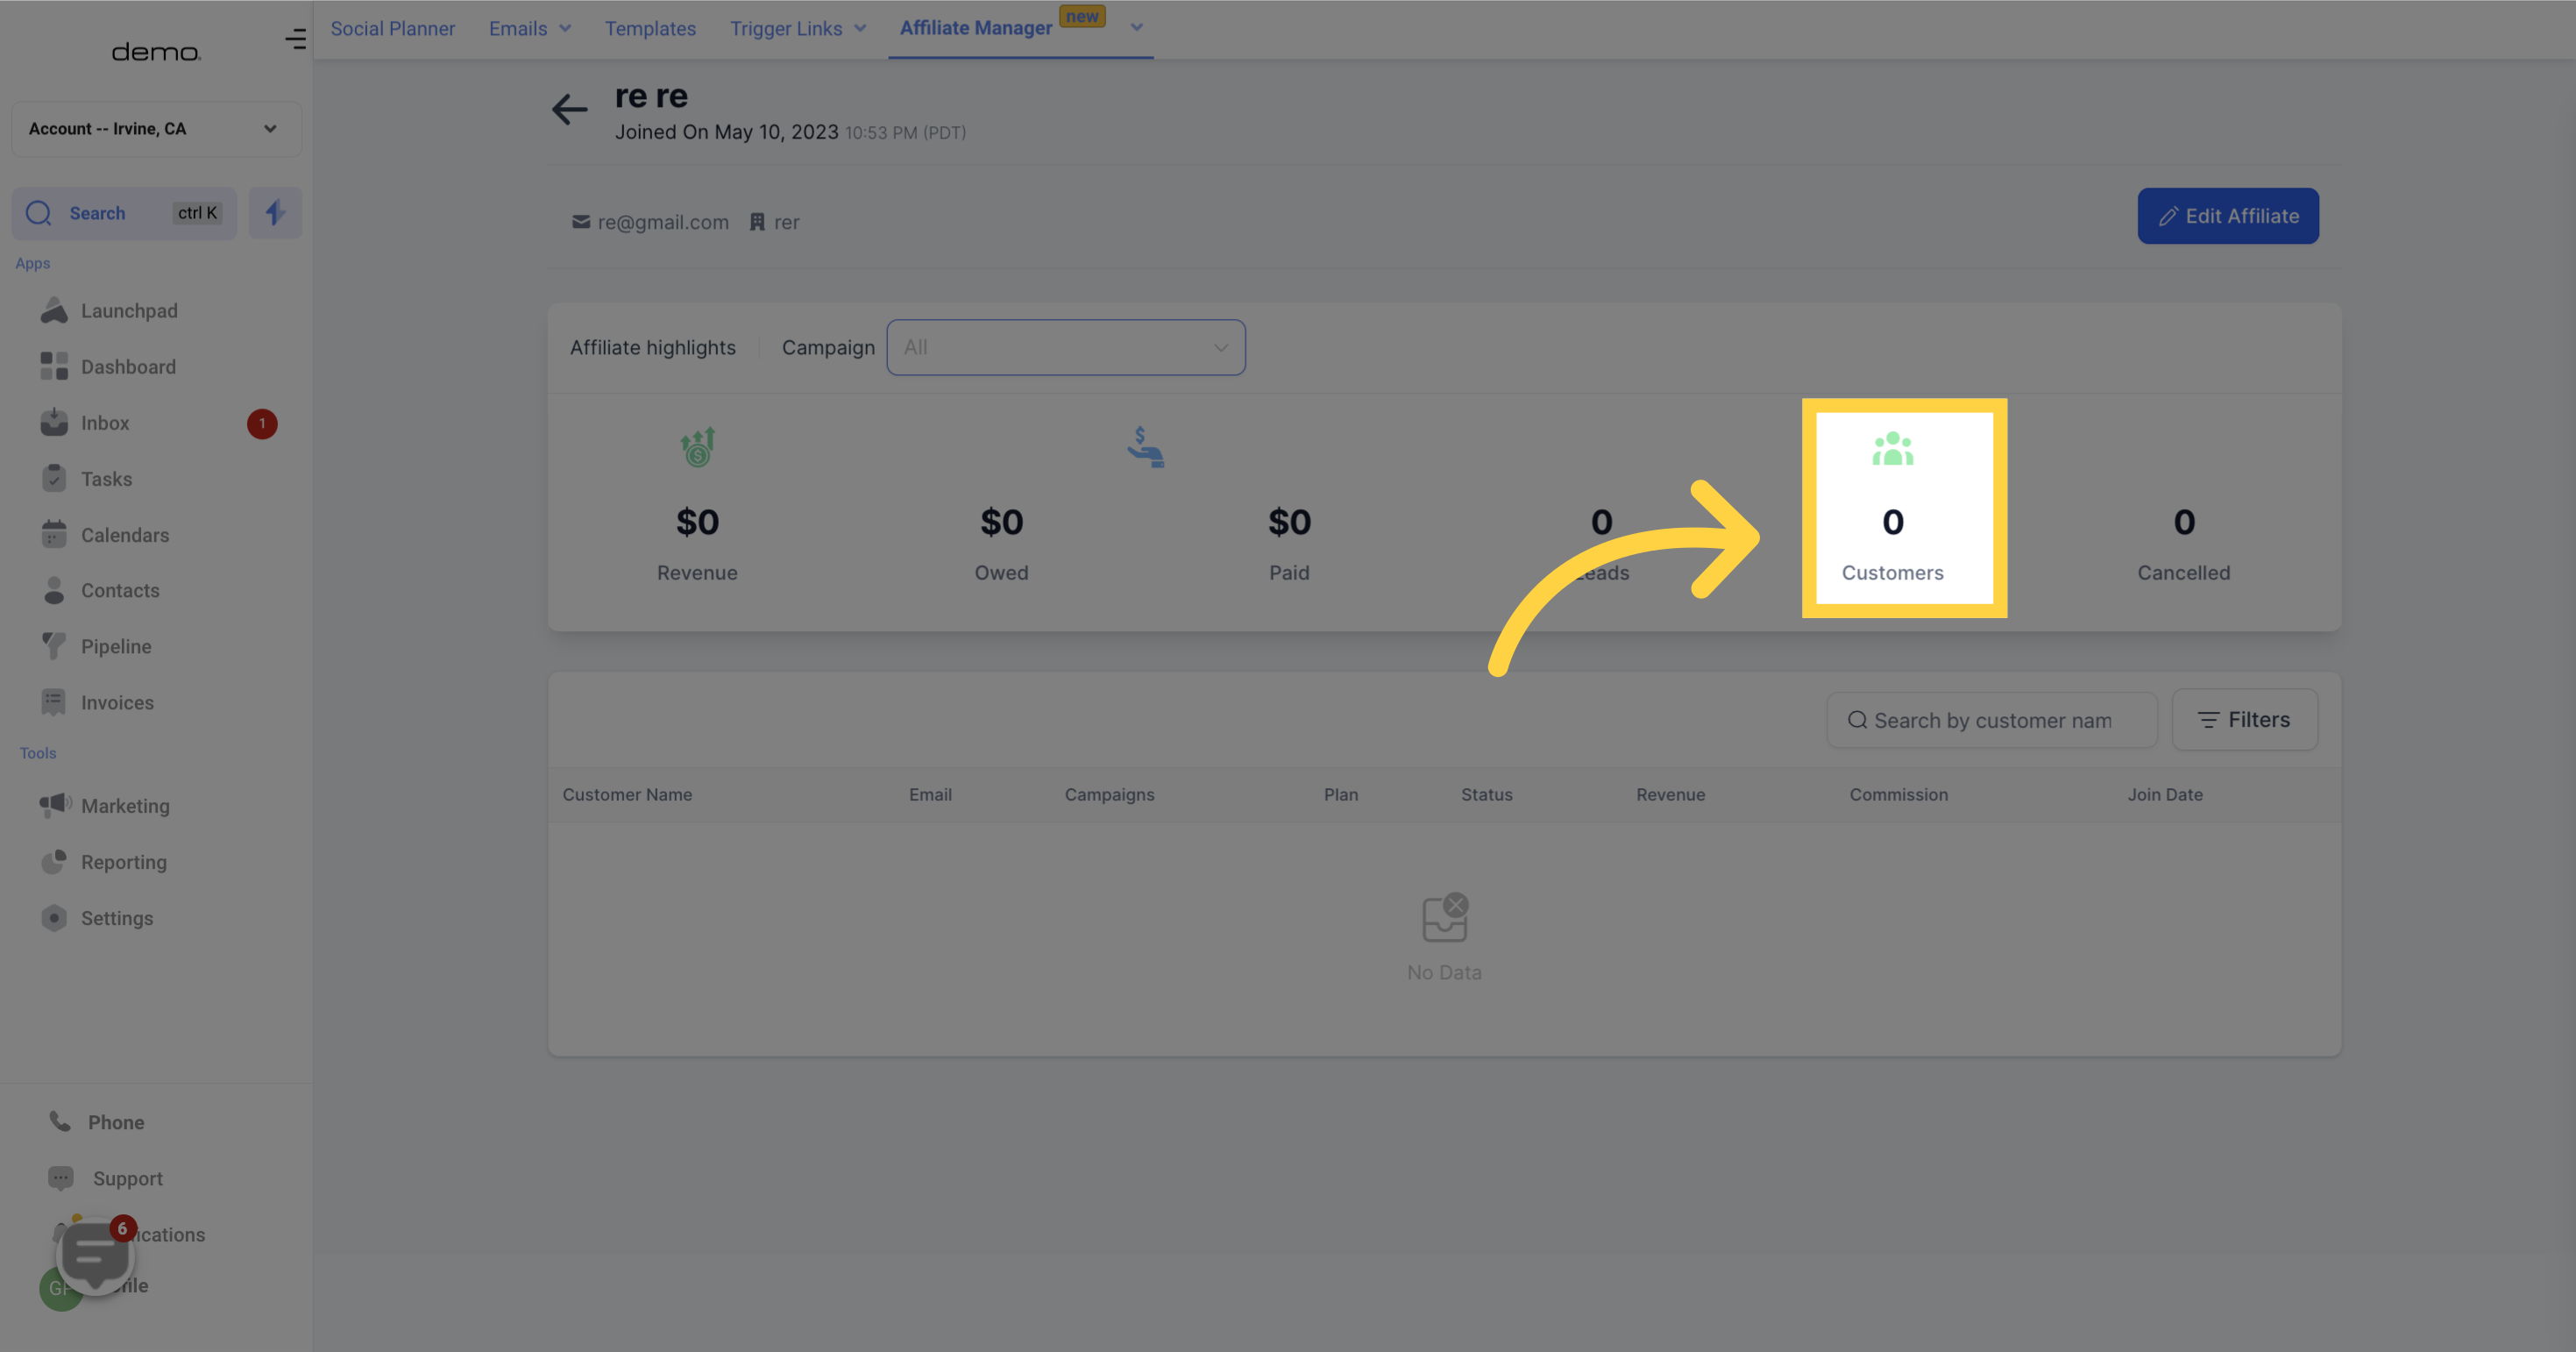Expand the Emails menu chevron
Screen dimensions: 2576x1352
click(565, 29)
